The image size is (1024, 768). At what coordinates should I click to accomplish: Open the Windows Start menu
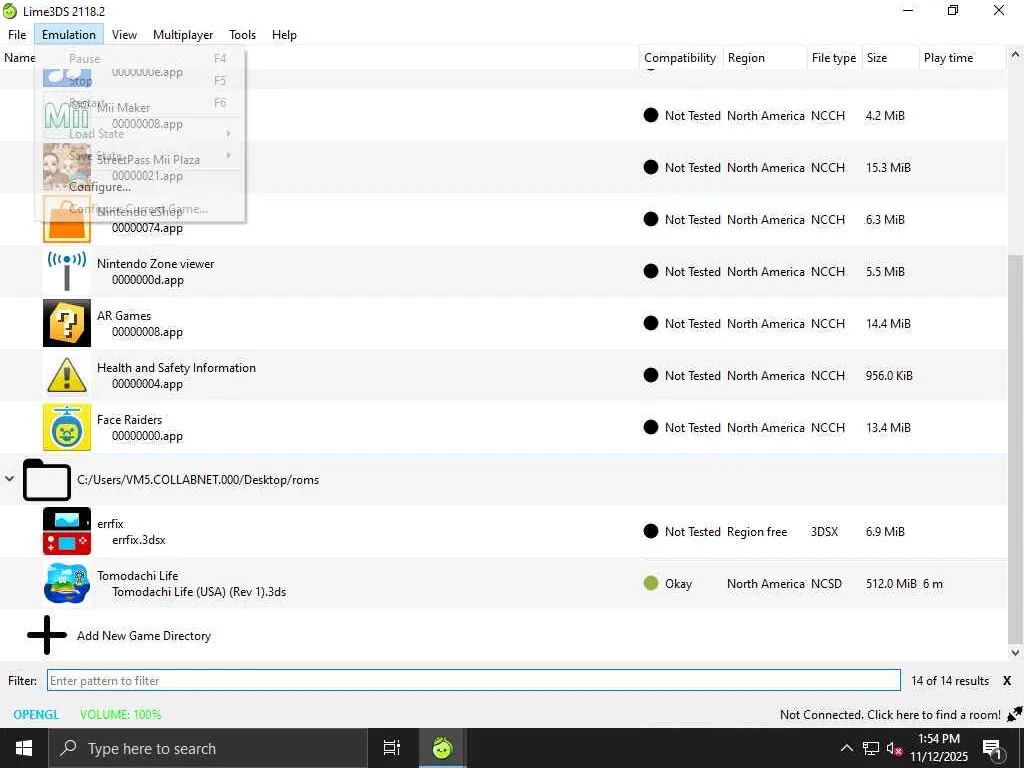coord(24,748)
